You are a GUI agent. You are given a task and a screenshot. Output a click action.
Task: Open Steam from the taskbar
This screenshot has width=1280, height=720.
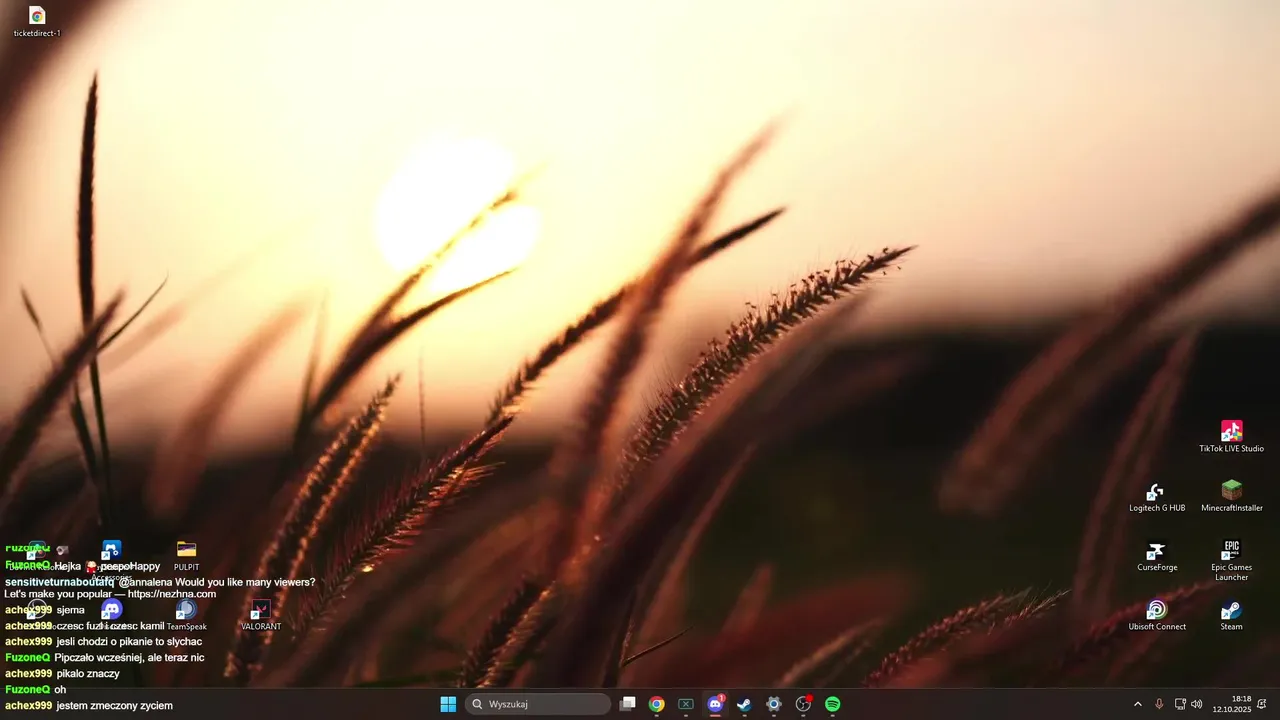point(744,704)
